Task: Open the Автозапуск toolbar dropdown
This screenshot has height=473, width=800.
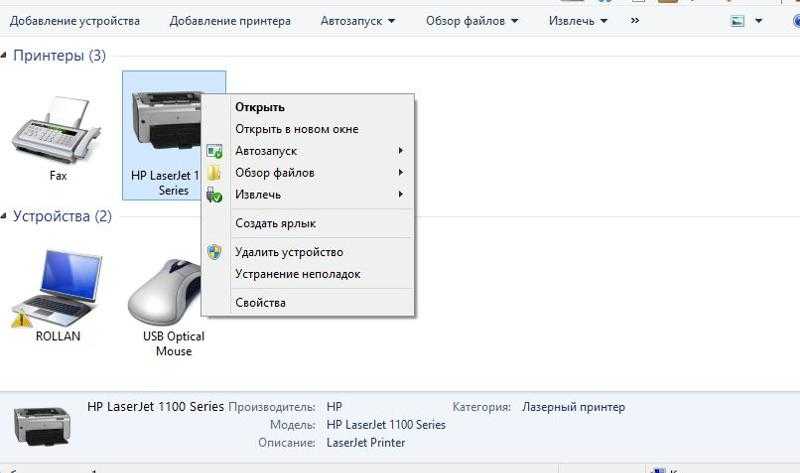Action: pos(358,21)
